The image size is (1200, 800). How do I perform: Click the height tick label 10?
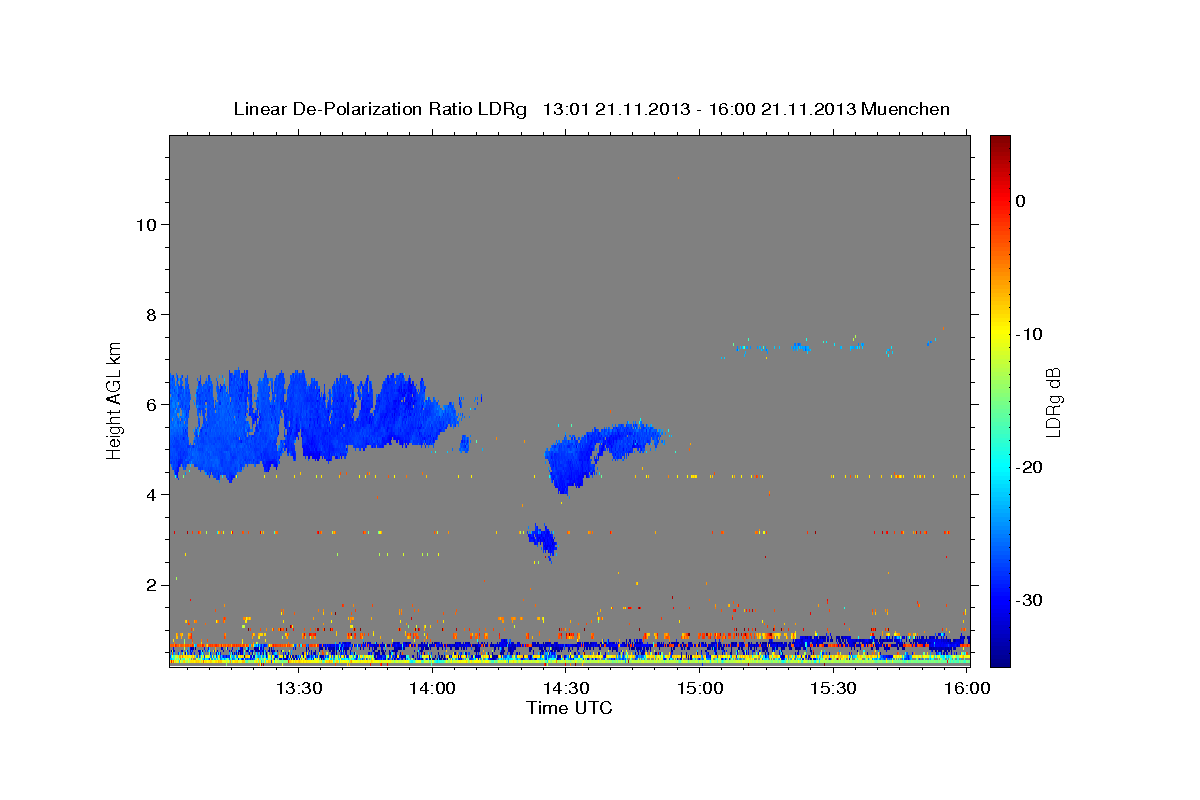click(146, 224)
